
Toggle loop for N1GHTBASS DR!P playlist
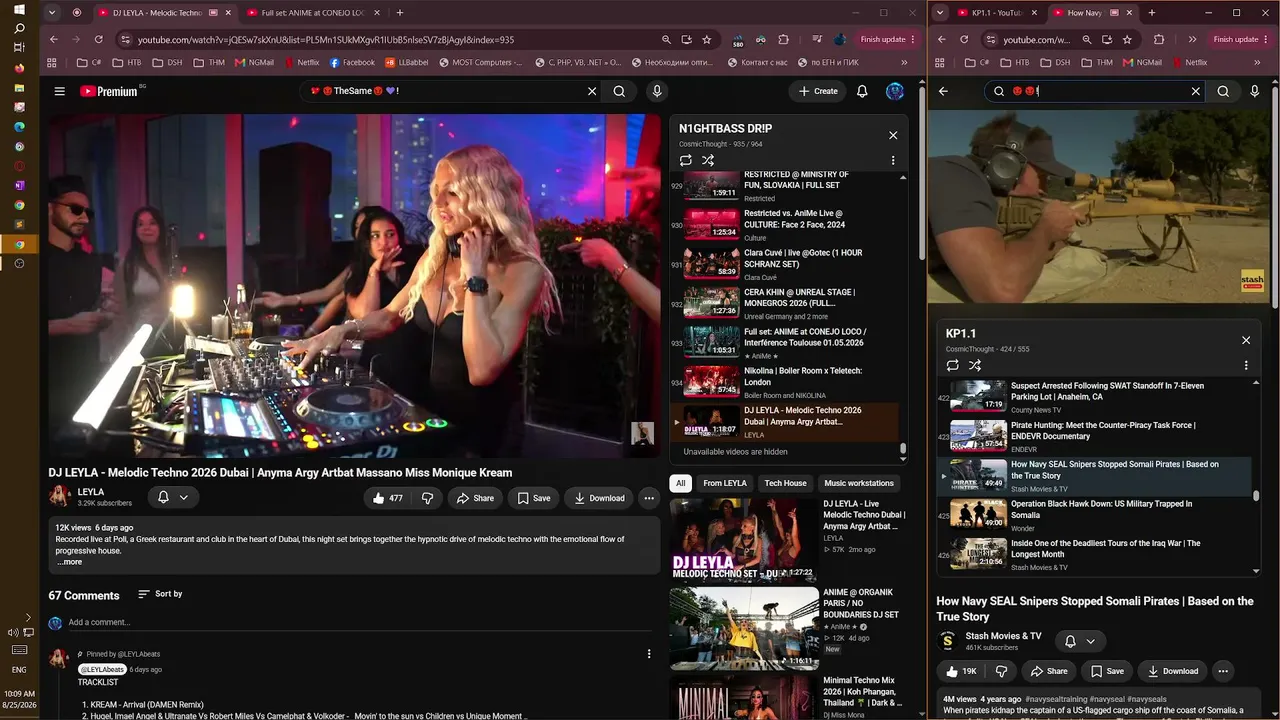[x=686, y=160]
